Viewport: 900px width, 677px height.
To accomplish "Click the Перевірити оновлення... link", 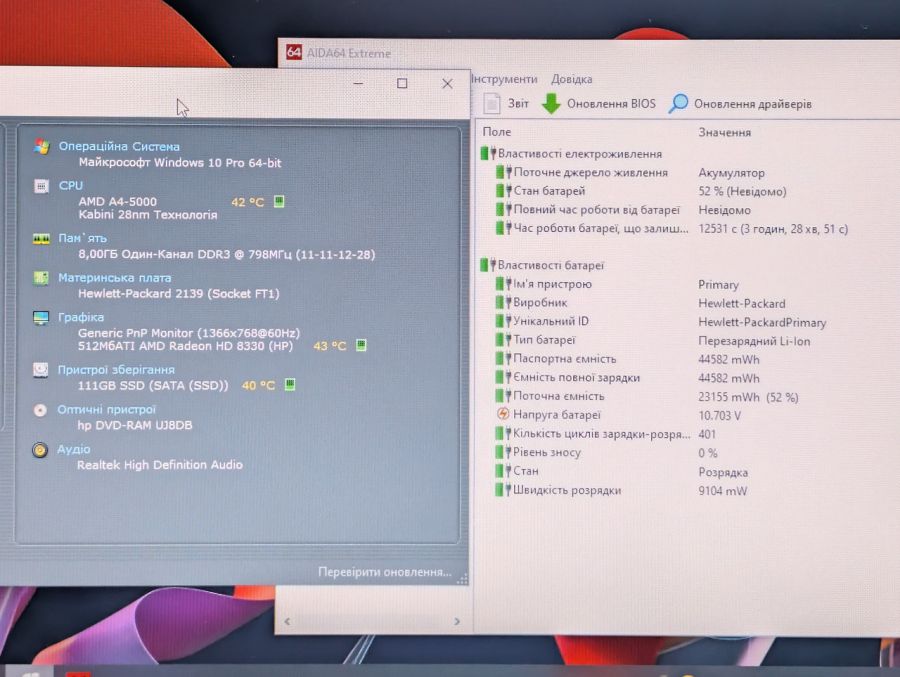I will pos(385,572).
